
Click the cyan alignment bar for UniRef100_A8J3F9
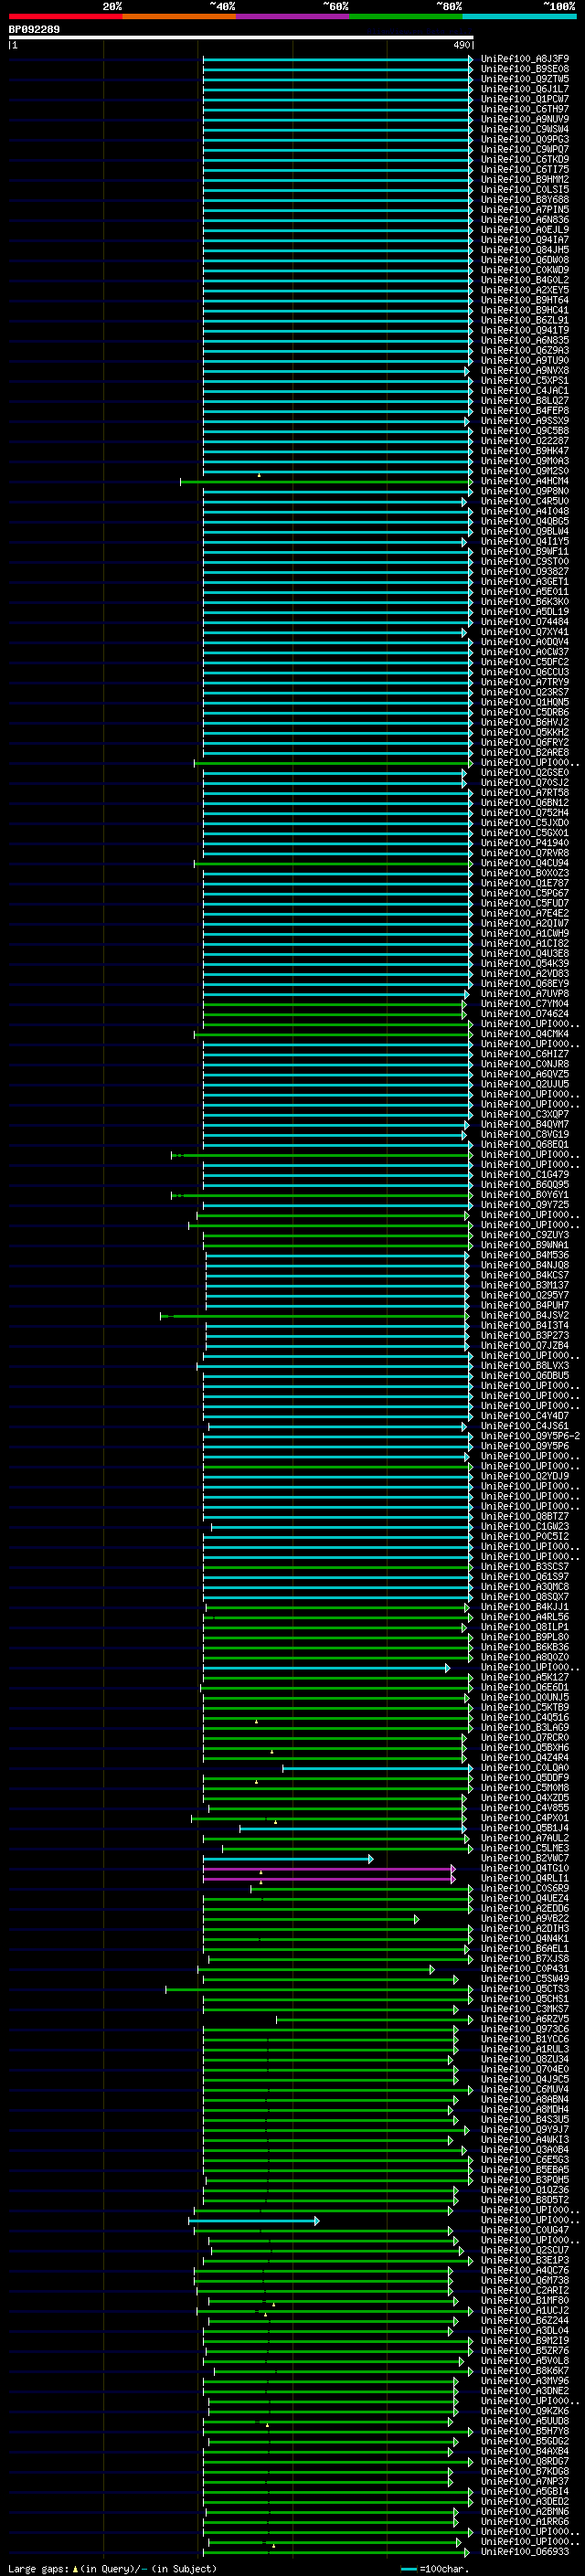pyautogui.click(x=337, y=59)
